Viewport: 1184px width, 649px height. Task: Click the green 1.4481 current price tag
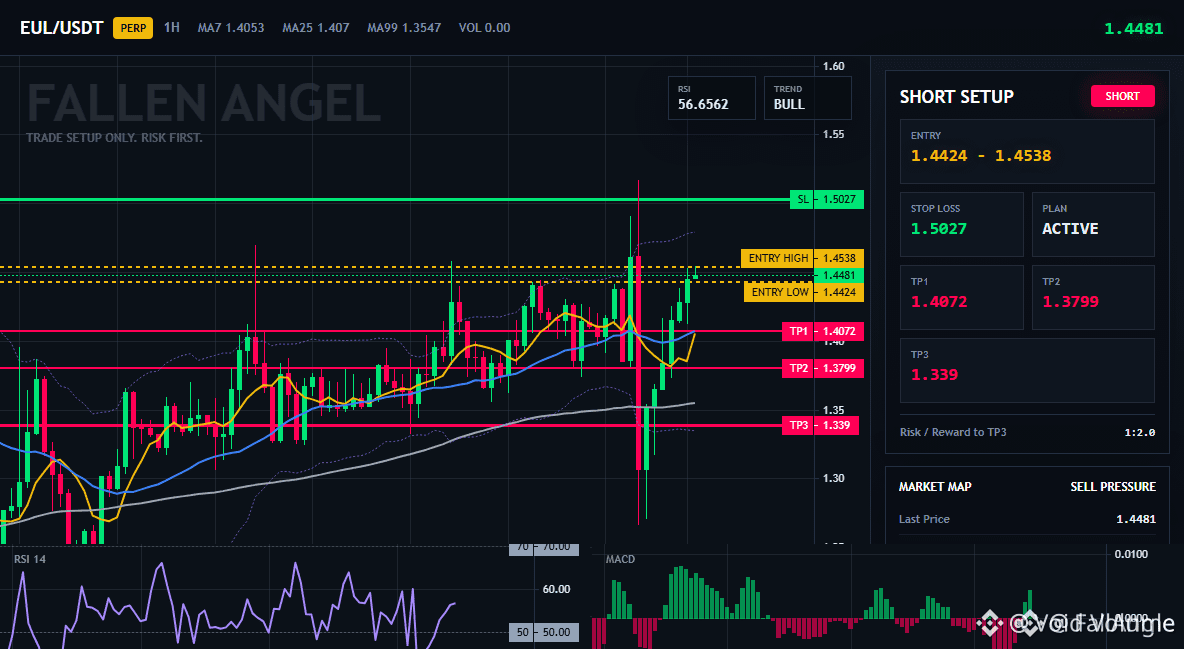pos(839,275)
